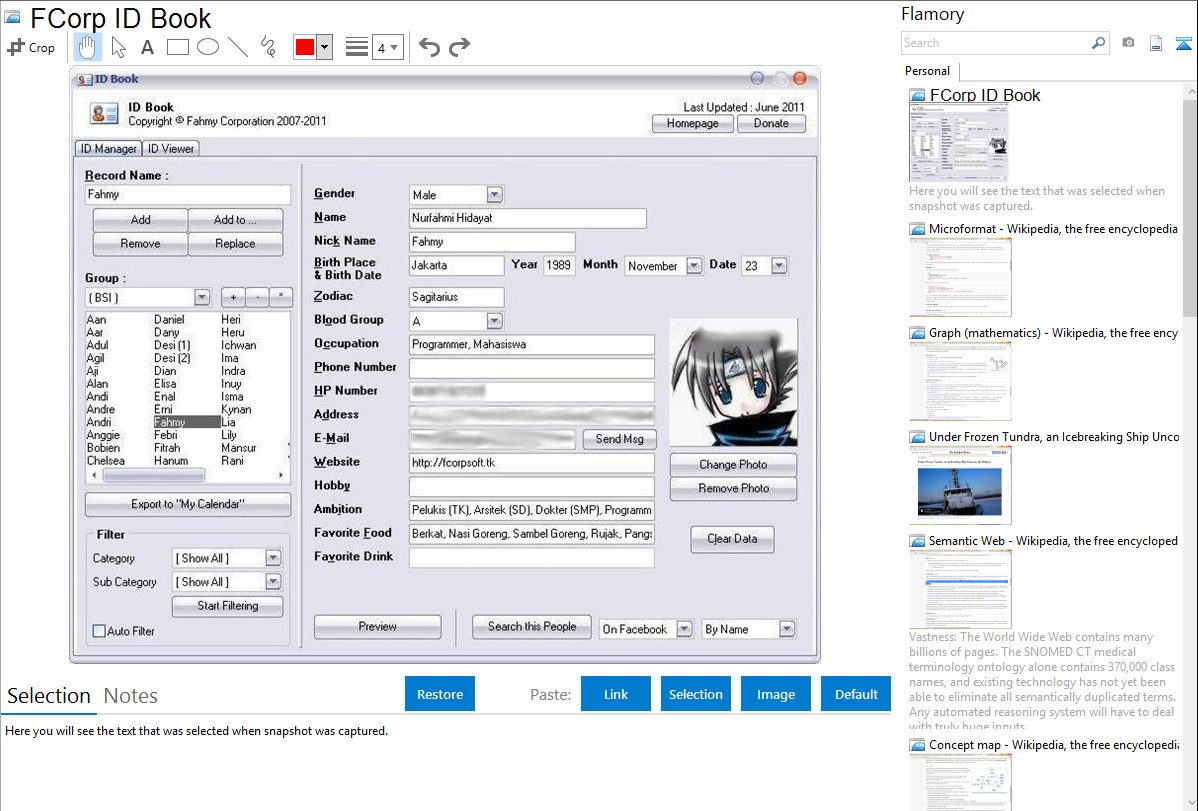This screenshot has width=1198, height=811.
Task: Open the On Facebook dropdown
Action: tap(685, 629)
